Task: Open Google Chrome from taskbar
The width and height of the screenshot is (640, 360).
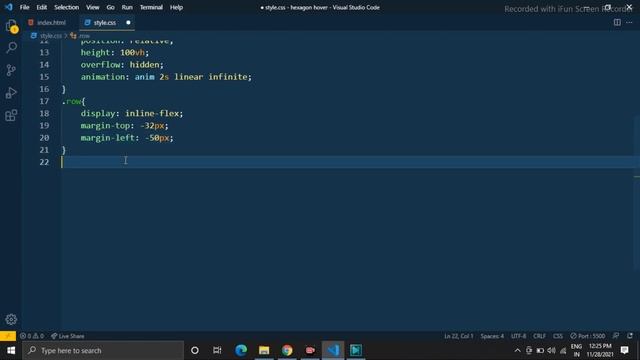Action: click(x=287, y=350)
